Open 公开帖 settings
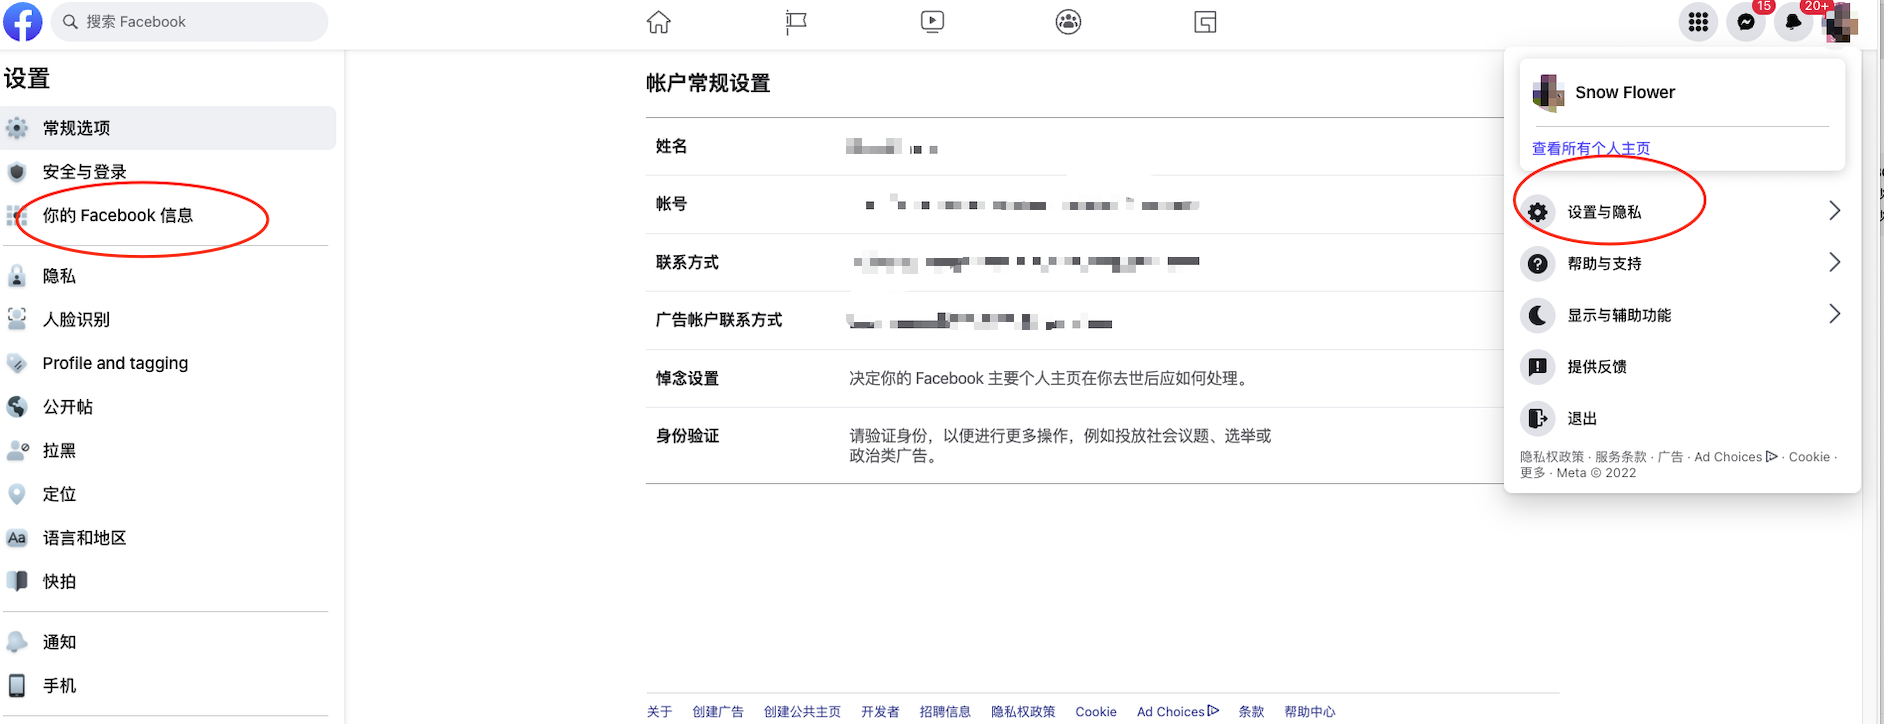This screenshot has height=724, width=1884. tap(168, 407)
